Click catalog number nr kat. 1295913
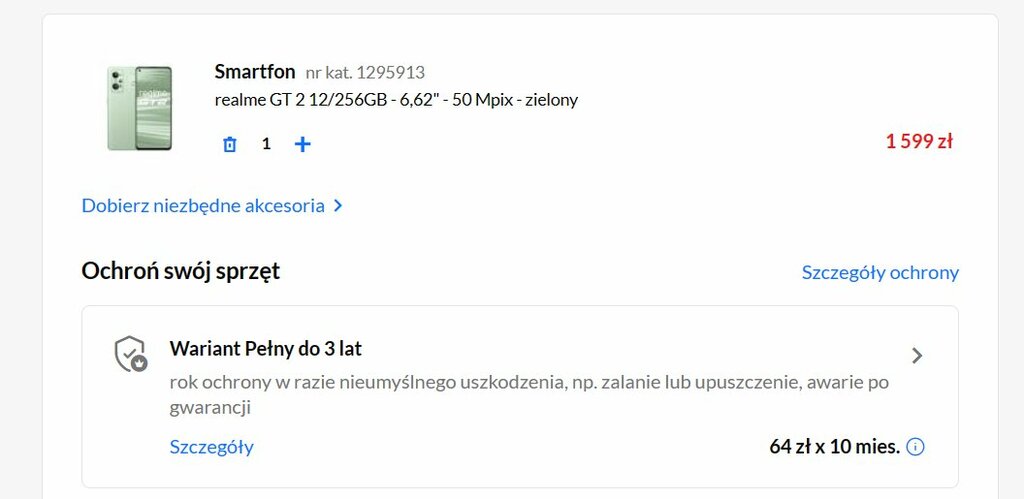The image size is (1024, 499). pos(365,72)
